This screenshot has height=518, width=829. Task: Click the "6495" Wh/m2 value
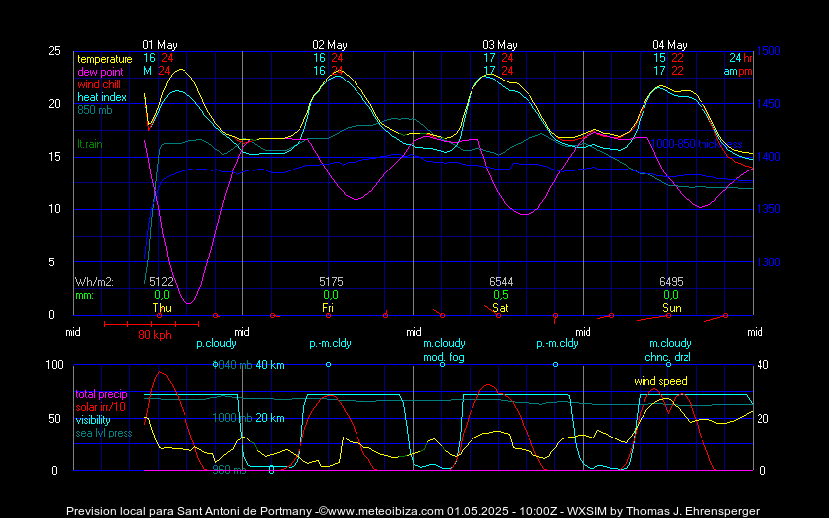[x=671, y=282]
